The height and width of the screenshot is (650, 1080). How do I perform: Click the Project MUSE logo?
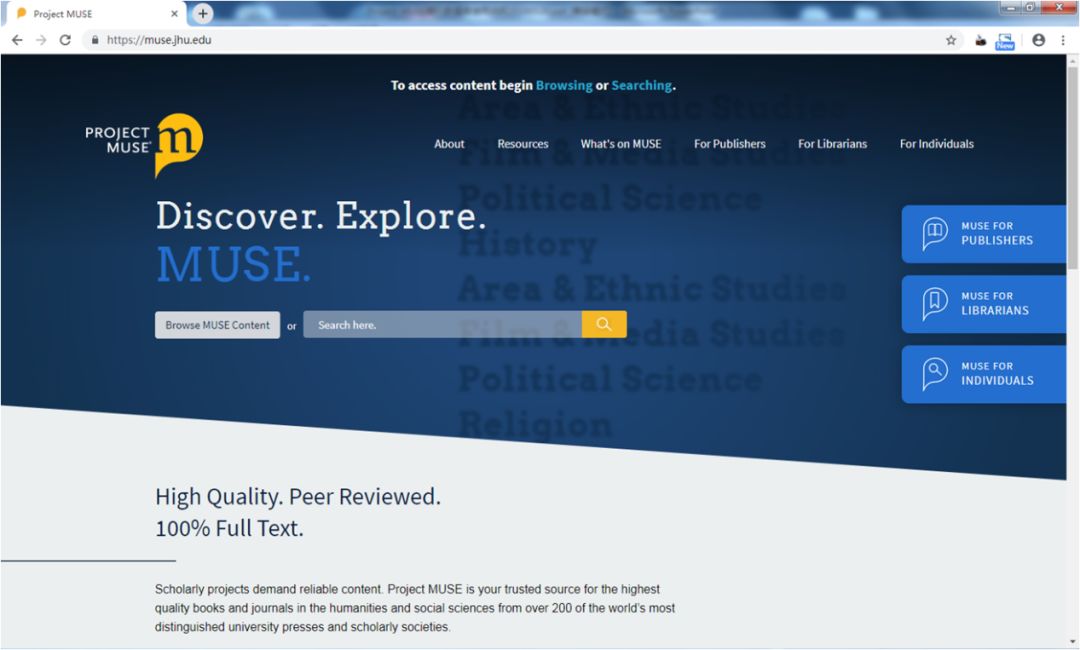[144, 145]
